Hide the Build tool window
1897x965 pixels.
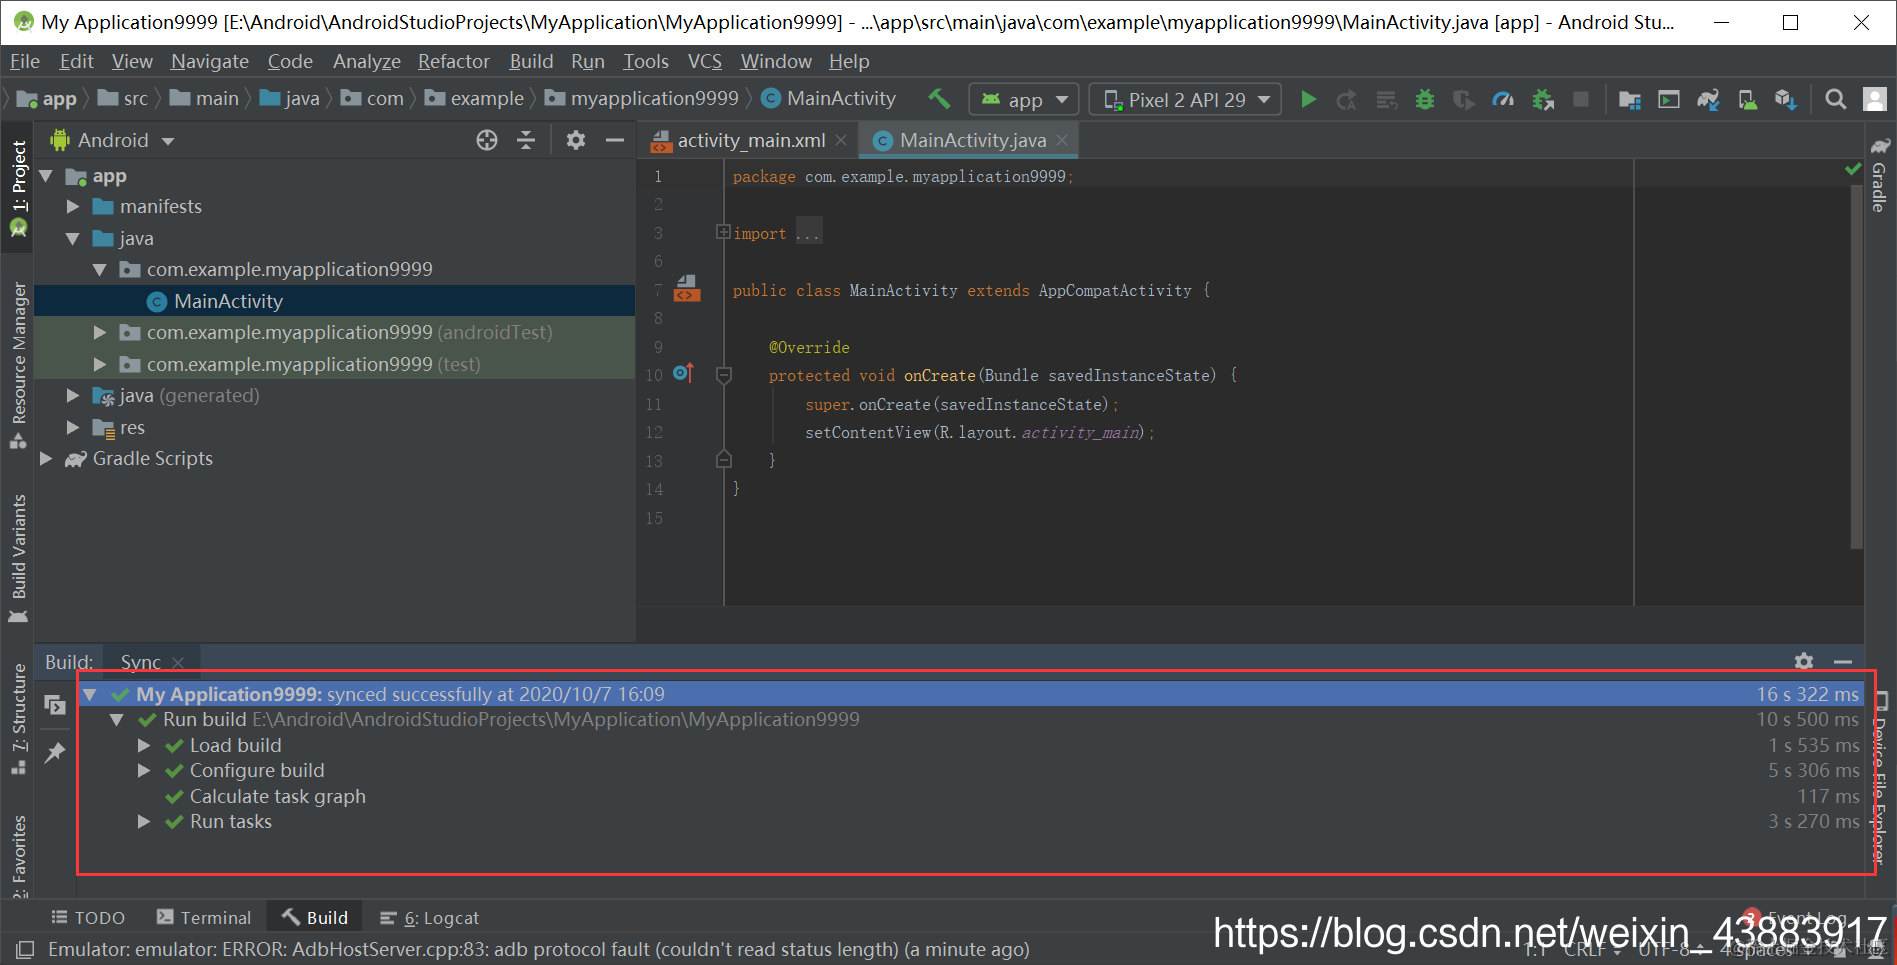[x=1843, y=661]
